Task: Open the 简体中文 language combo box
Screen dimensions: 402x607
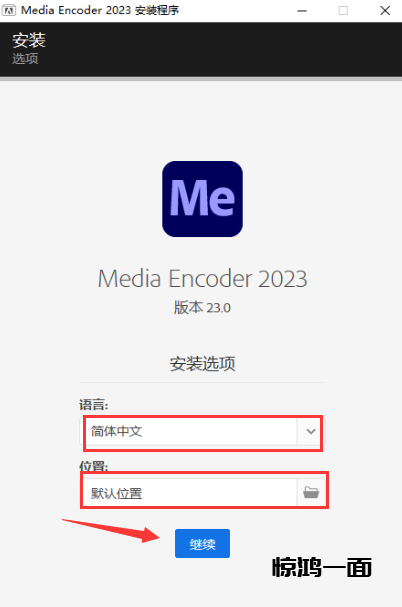Action: [x=203, y=431]
